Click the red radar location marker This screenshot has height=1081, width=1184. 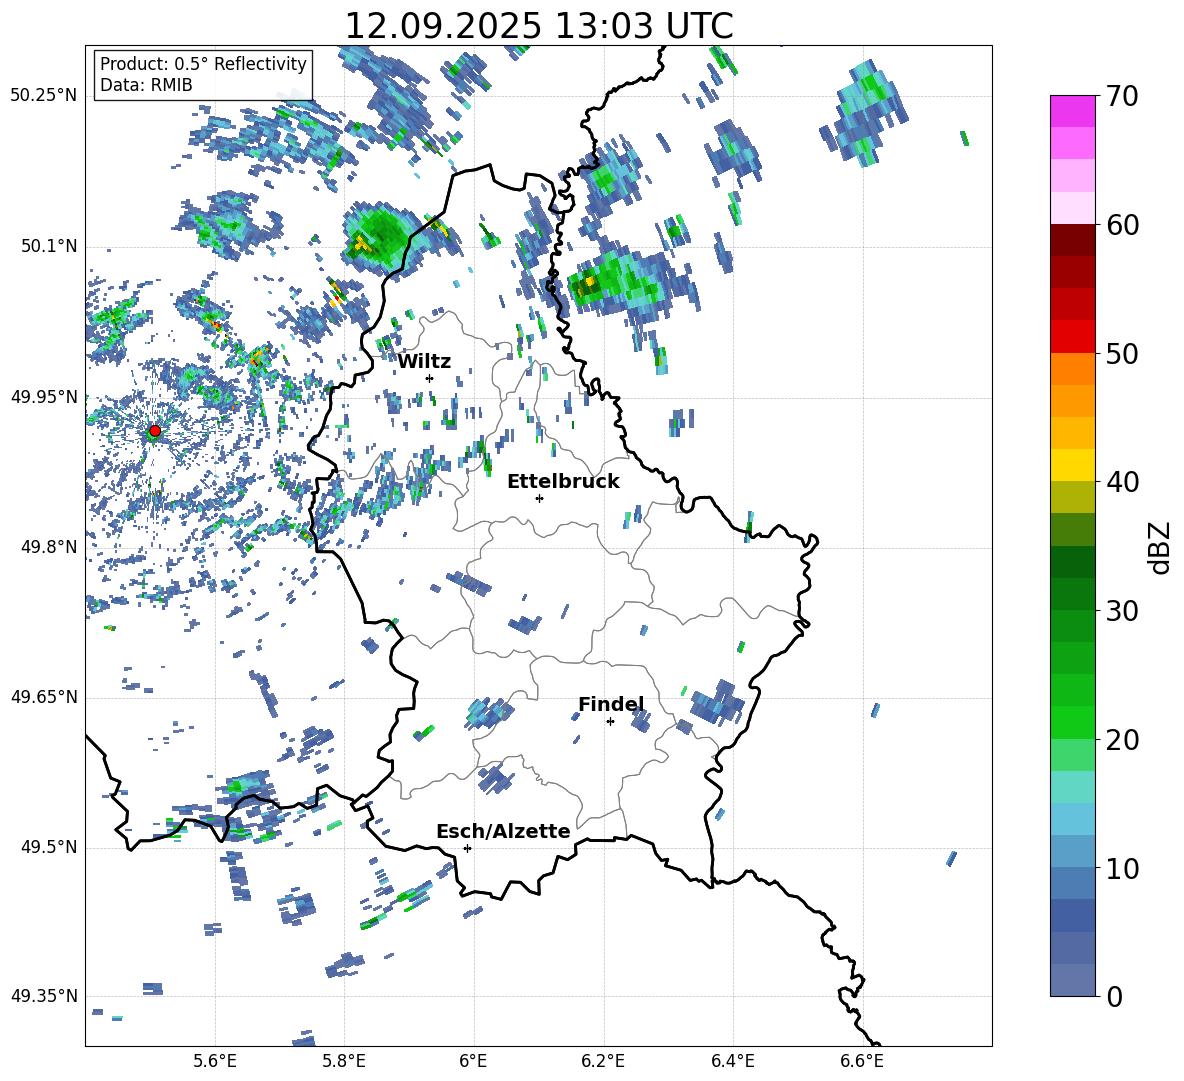pyautogui.click(x=155, y=431)
